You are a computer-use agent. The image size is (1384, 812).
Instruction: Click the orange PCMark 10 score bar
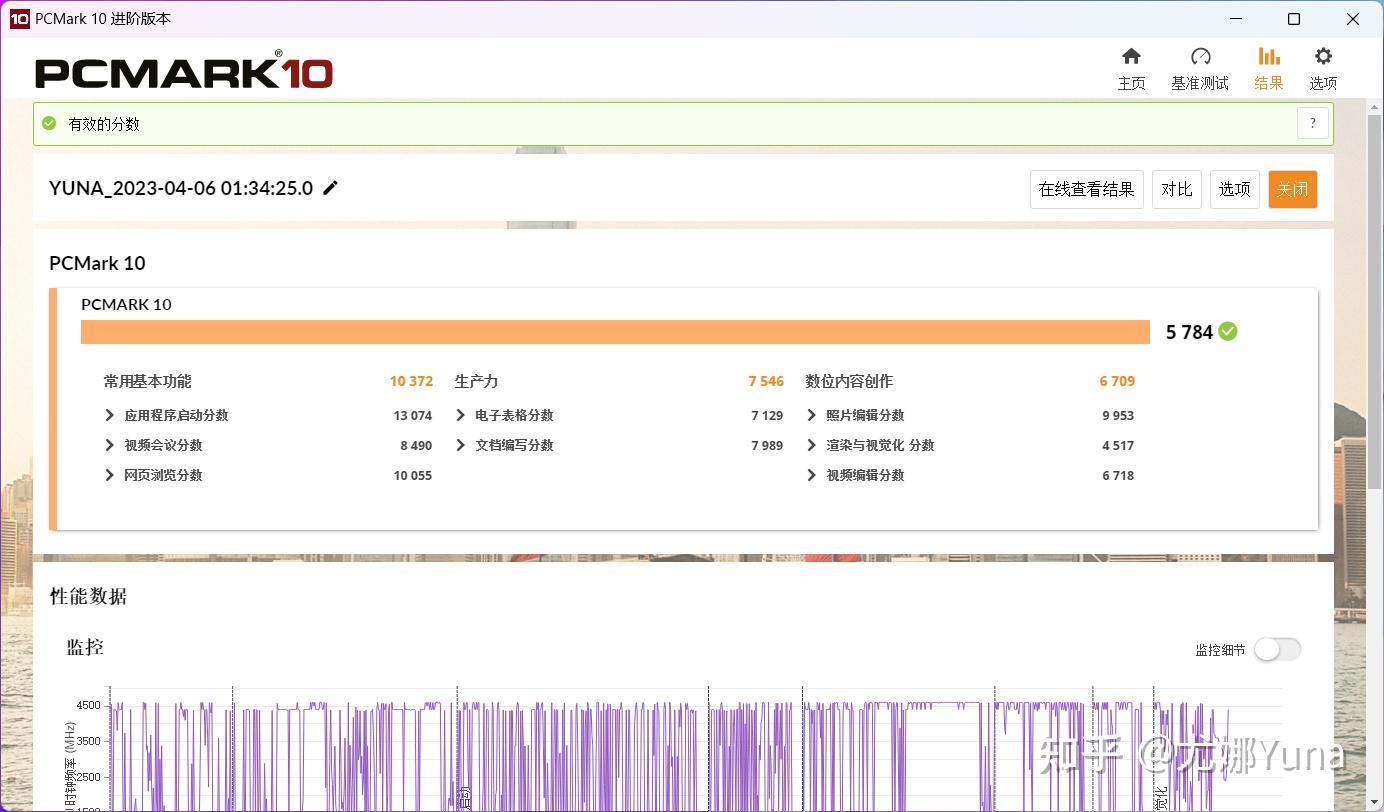tap(615, 332)
